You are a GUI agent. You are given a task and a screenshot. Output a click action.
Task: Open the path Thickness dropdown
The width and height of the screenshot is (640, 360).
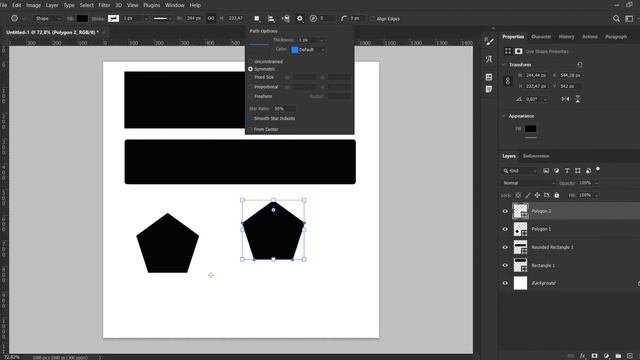pyautogui.click(x=322, y=40)
